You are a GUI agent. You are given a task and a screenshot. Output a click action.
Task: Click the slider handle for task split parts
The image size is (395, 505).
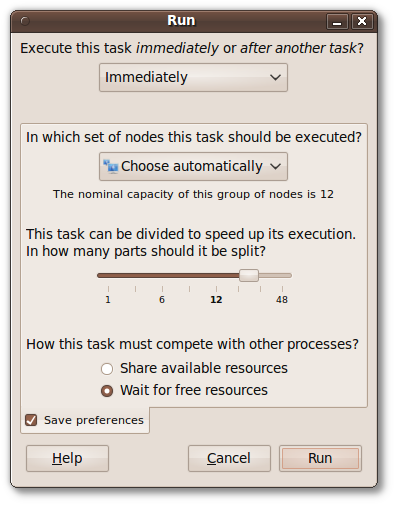249,276
